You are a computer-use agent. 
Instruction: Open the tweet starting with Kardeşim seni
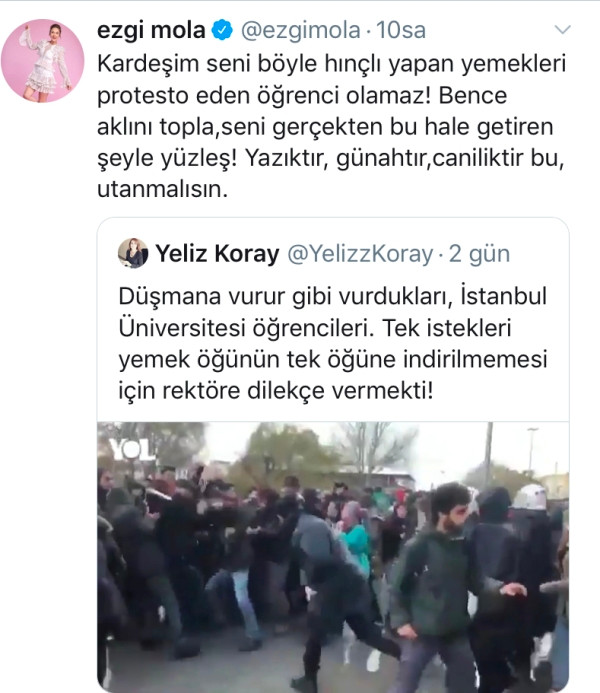(331, 126)
